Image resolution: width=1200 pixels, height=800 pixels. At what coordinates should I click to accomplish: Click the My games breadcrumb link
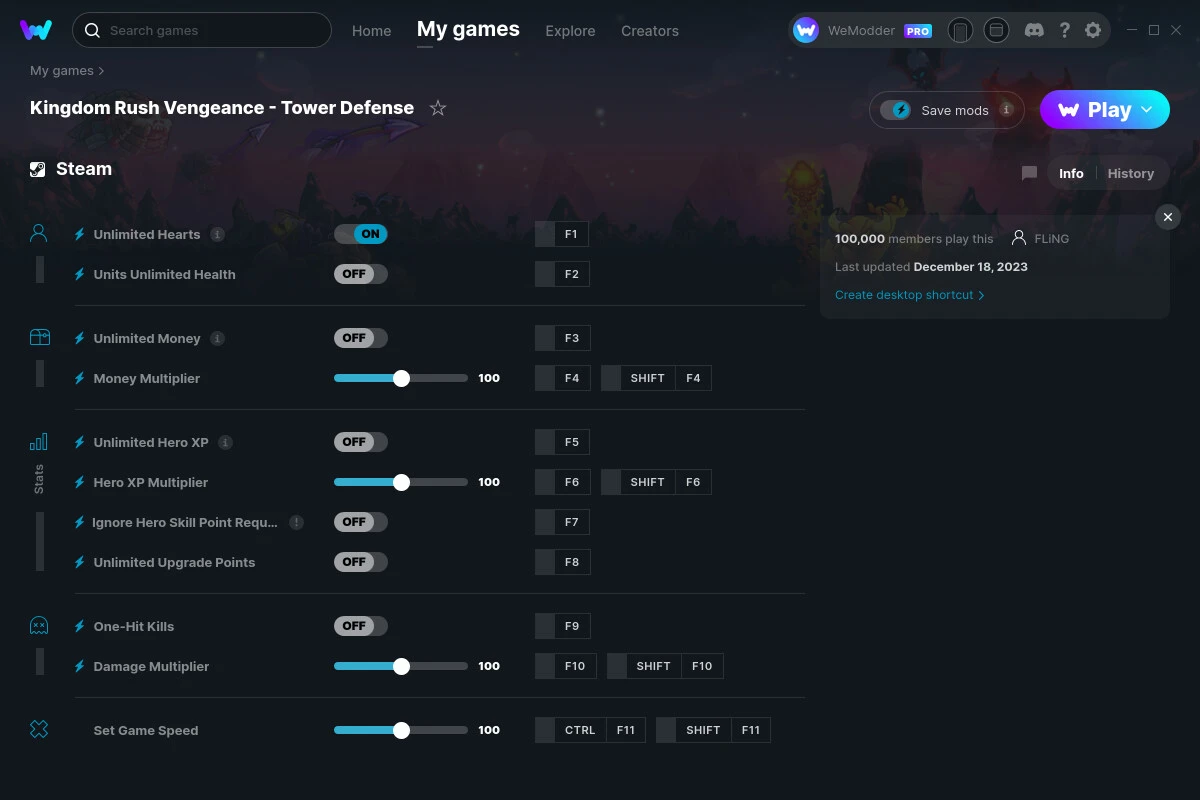coord(61,71)
